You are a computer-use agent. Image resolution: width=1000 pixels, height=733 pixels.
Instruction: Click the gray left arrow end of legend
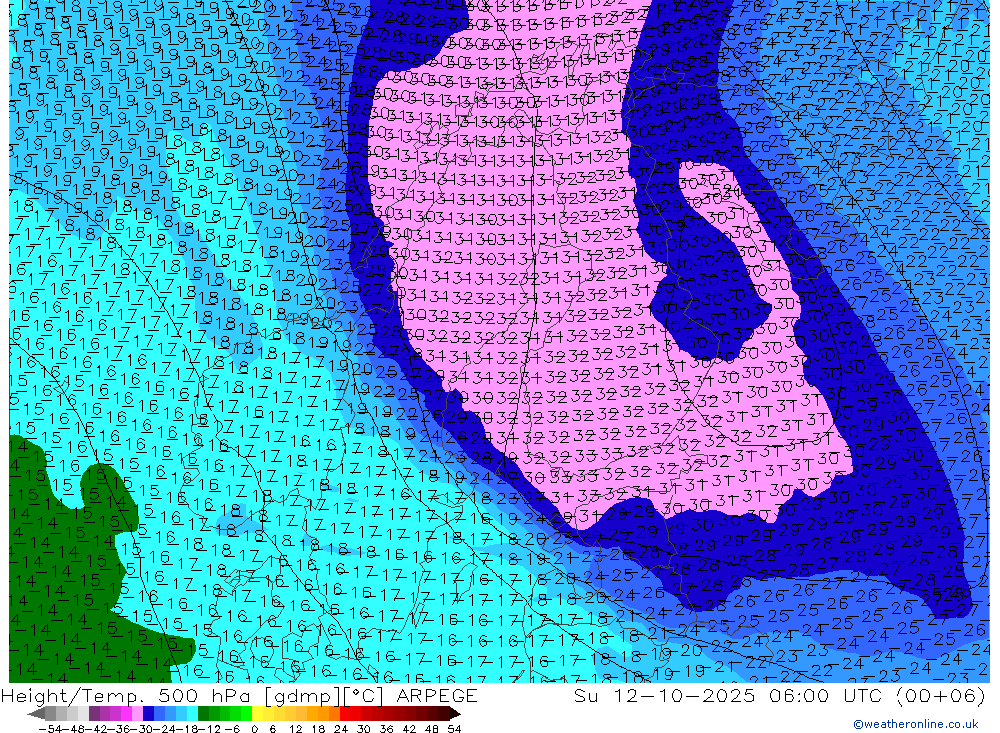(x=36, y=714)
